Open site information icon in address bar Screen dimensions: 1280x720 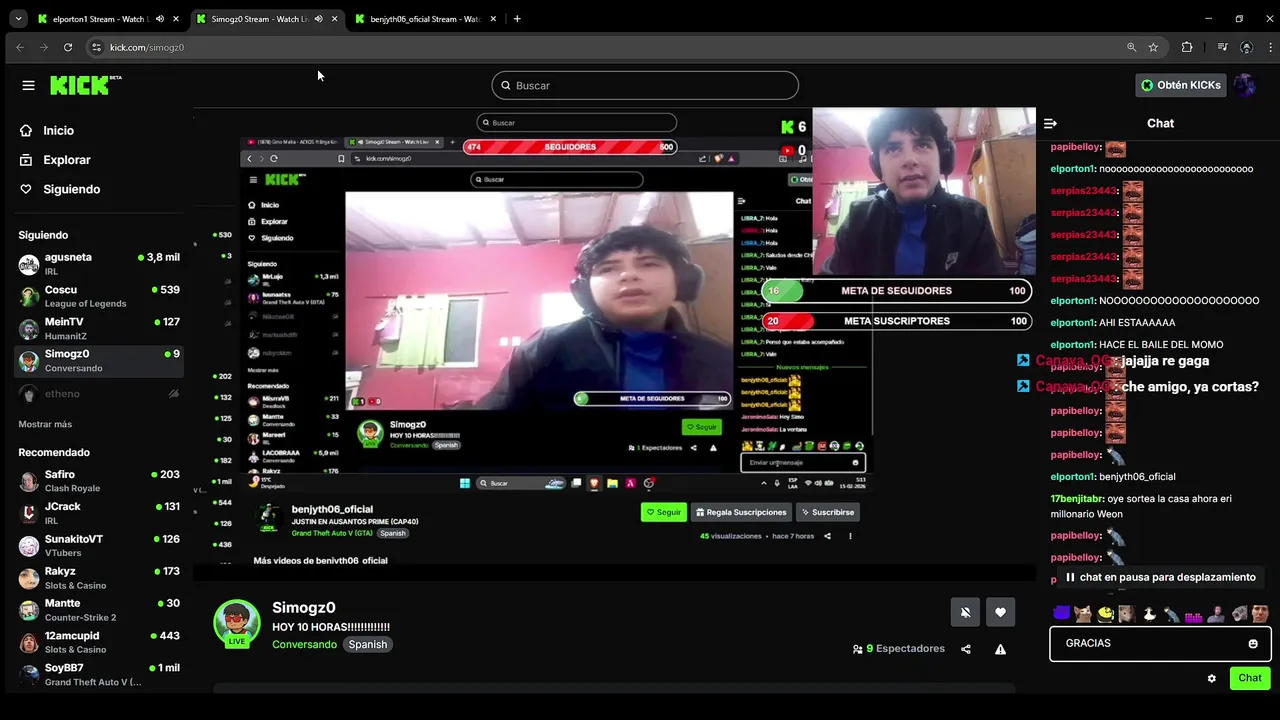coord(96,47)
